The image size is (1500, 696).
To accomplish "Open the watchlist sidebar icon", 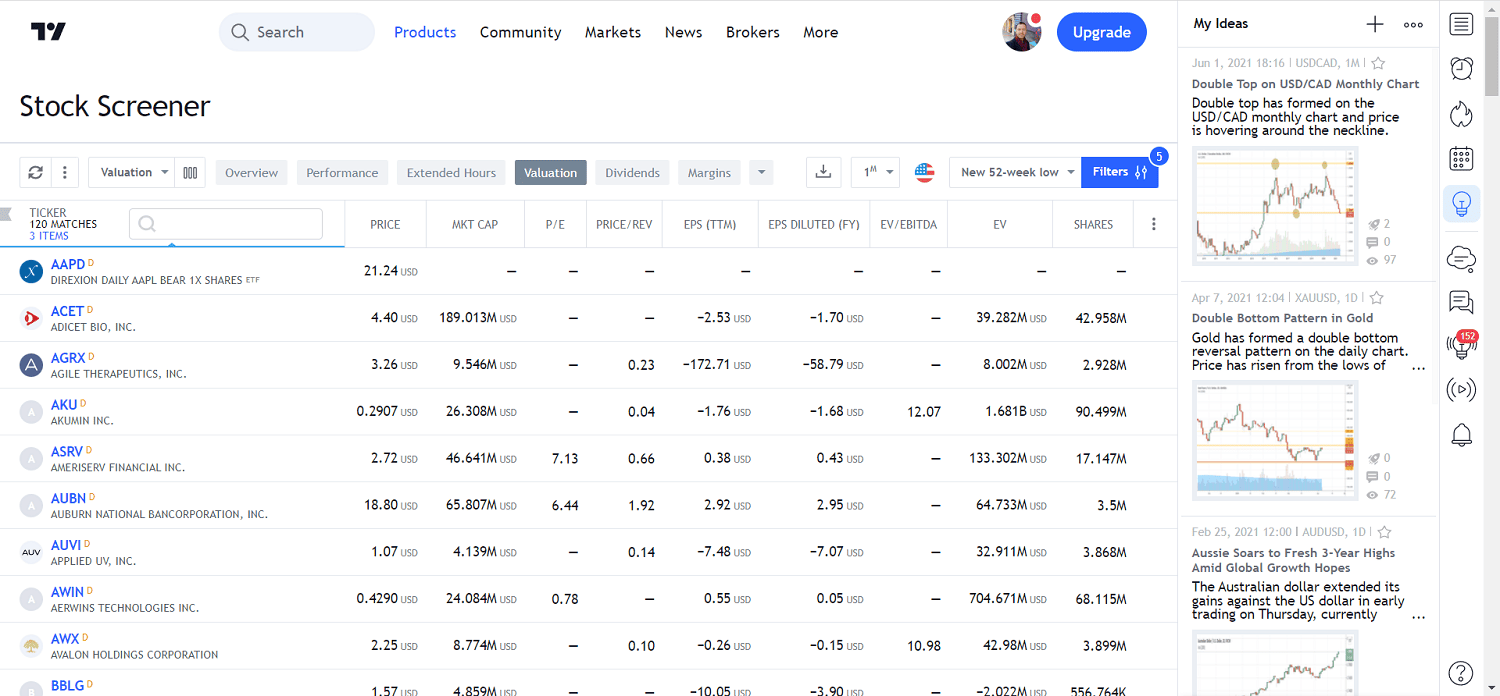I will [x=1461, y=24].
